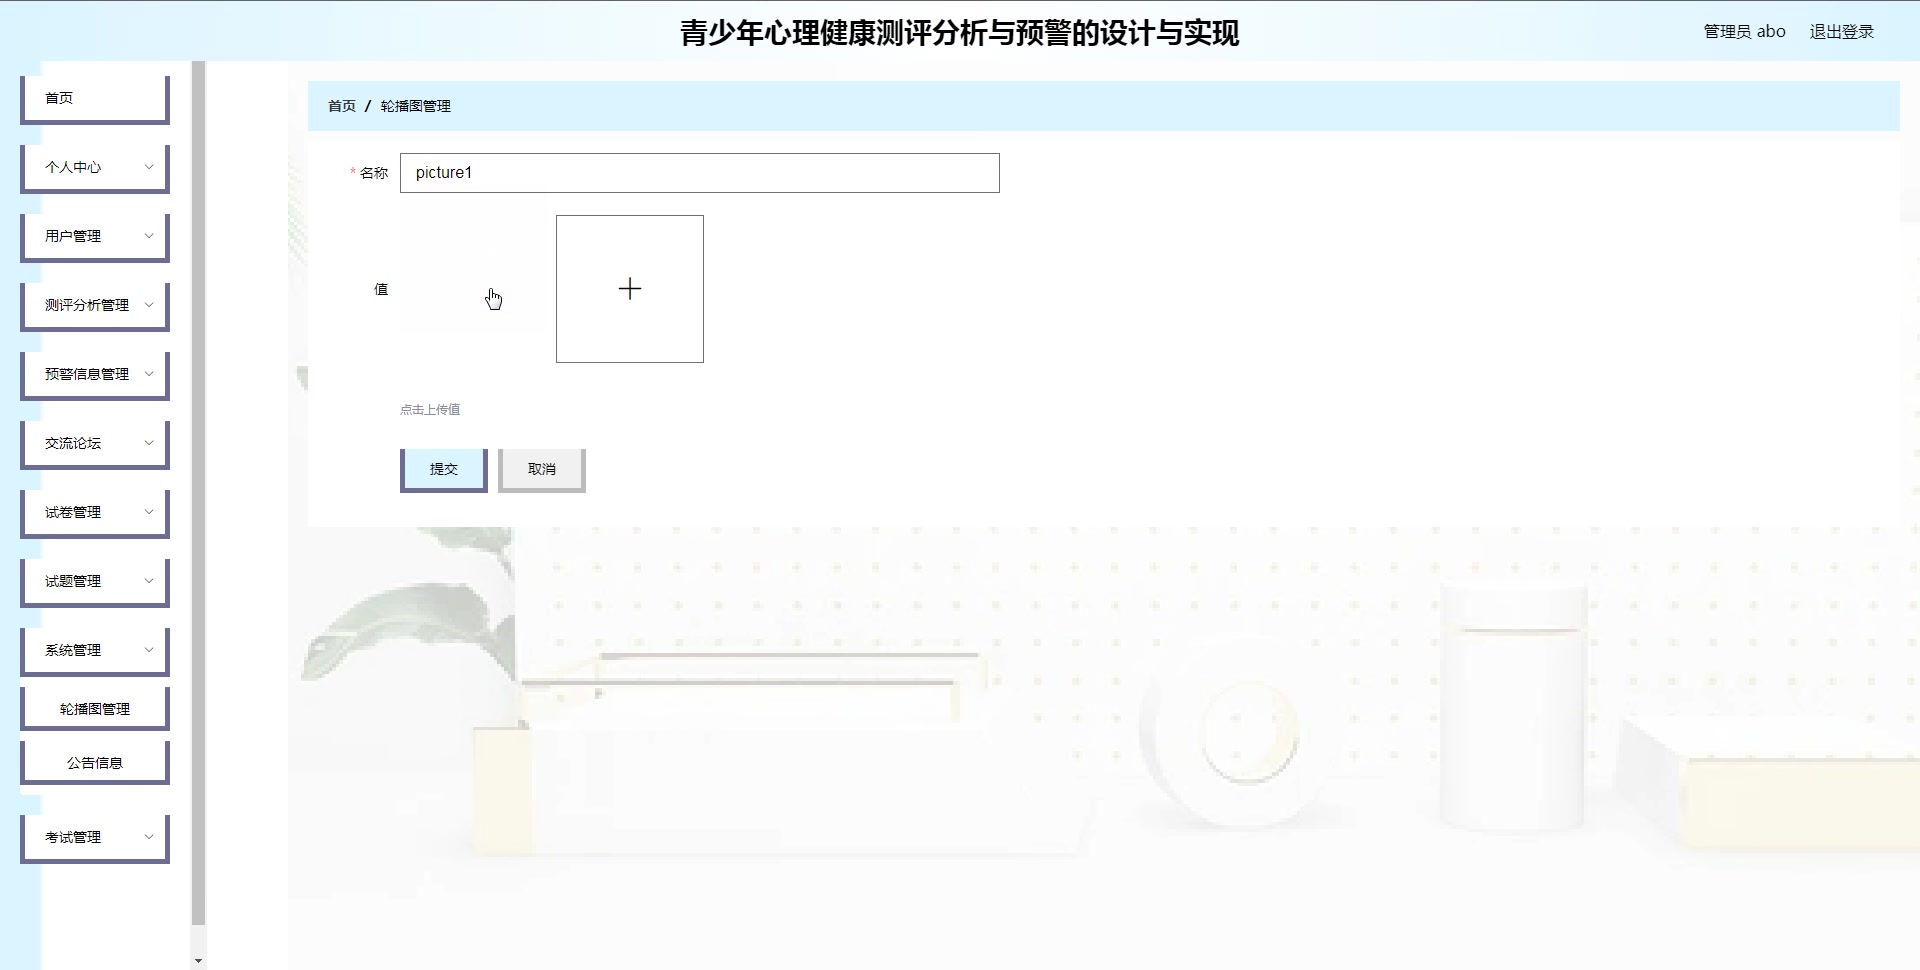Click the 提交 submit button
Screen dimensions: 1920x970
(x=443, y=467)
